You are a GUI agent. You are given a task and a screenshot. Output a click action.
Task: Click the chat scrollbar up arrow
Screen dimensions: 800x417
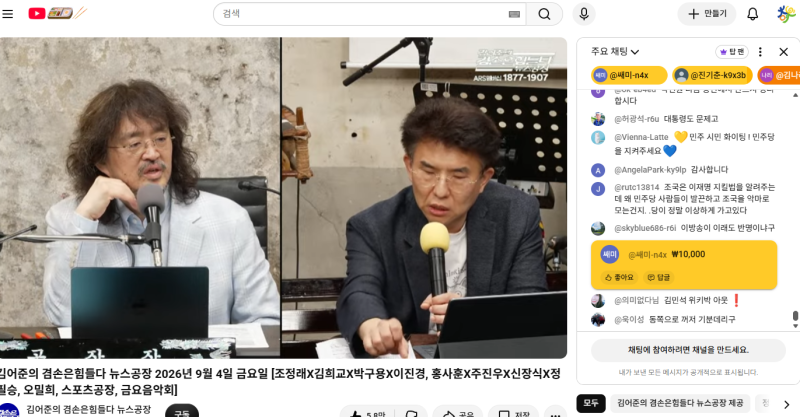point(795,95)
